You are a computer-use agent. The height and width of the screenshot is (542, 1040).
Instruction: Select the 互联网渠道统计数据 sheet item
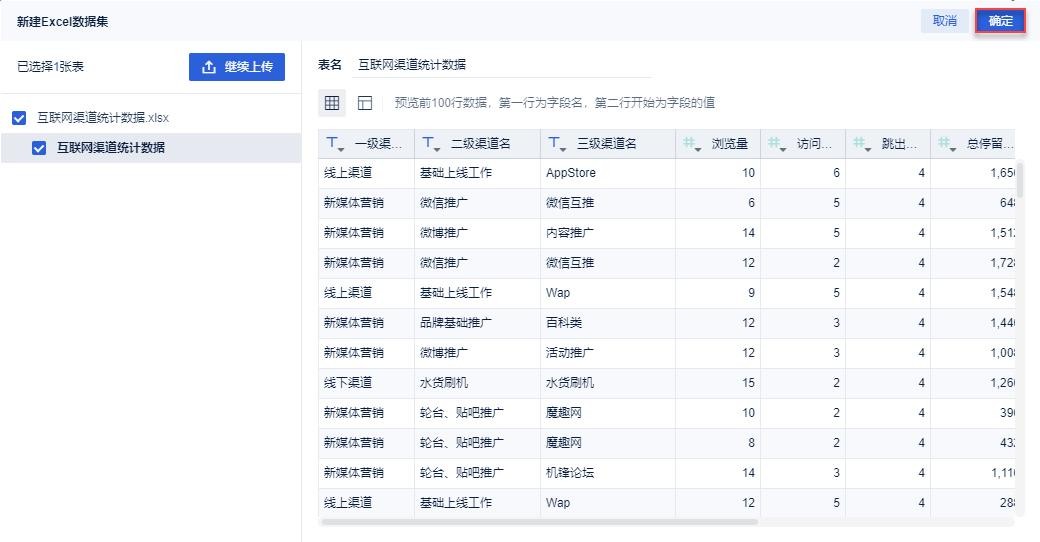click(x=111, y=148)
